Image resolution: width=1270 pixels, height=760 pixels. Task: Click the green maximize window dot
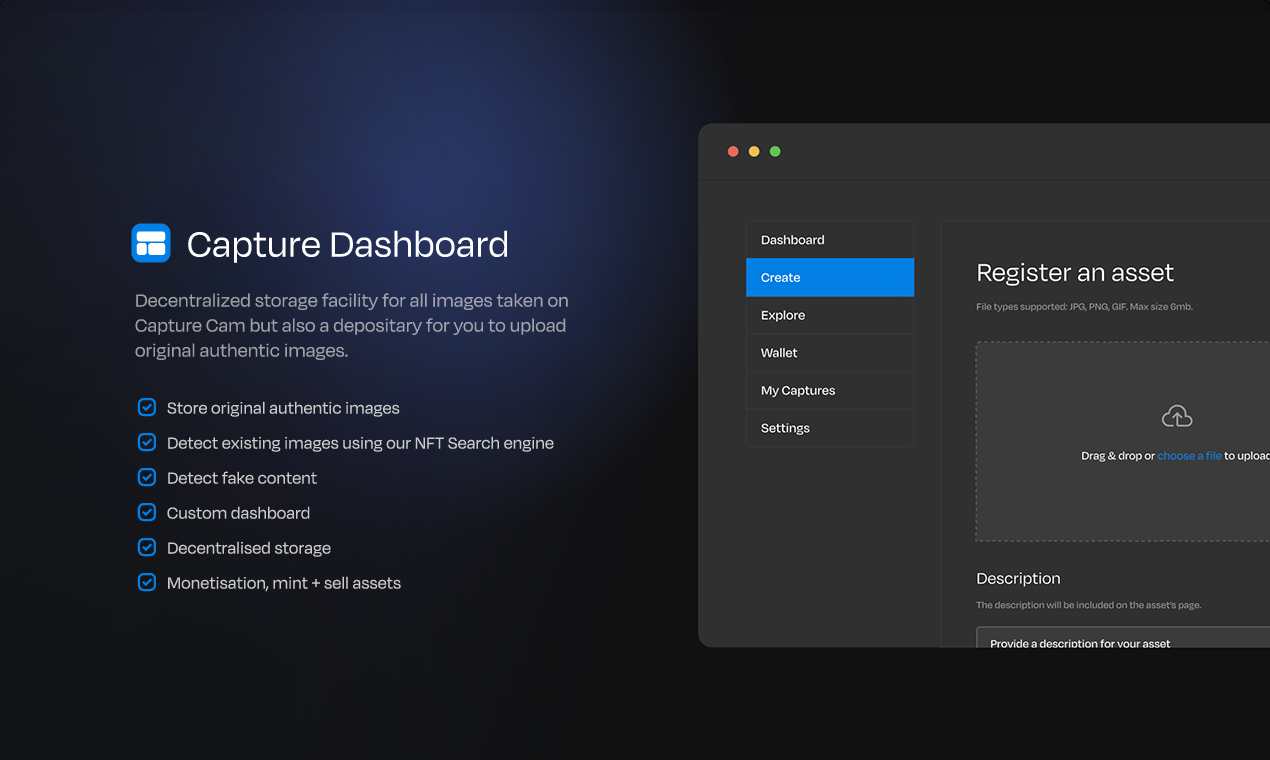(x=775, y=152)
